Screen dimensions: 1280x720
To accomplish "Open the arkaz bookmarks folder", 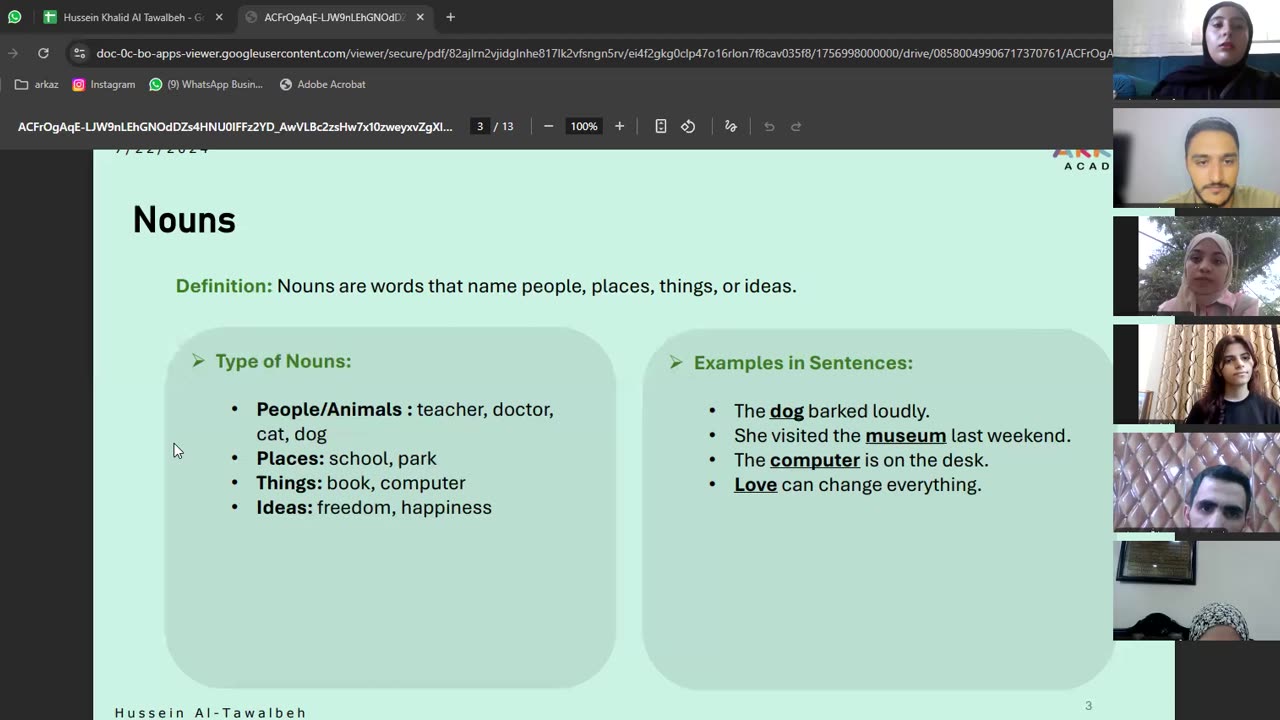I will point(36,84).
